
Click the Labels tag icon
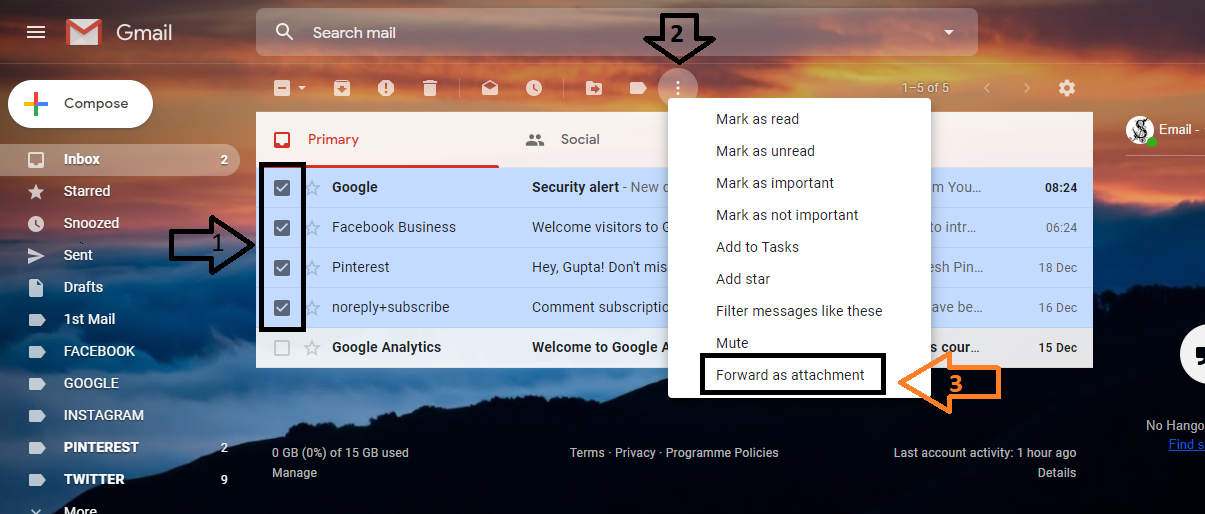[x=638, y=88]
